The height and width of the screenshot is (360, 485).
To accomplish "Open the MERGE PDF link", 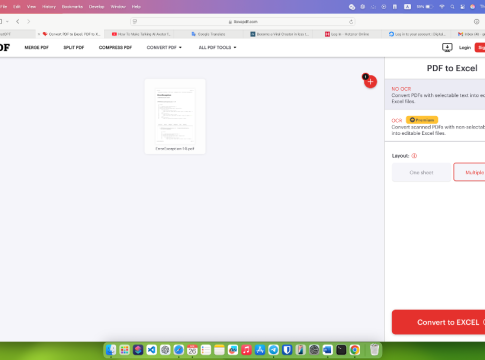I will click(36, 47).
